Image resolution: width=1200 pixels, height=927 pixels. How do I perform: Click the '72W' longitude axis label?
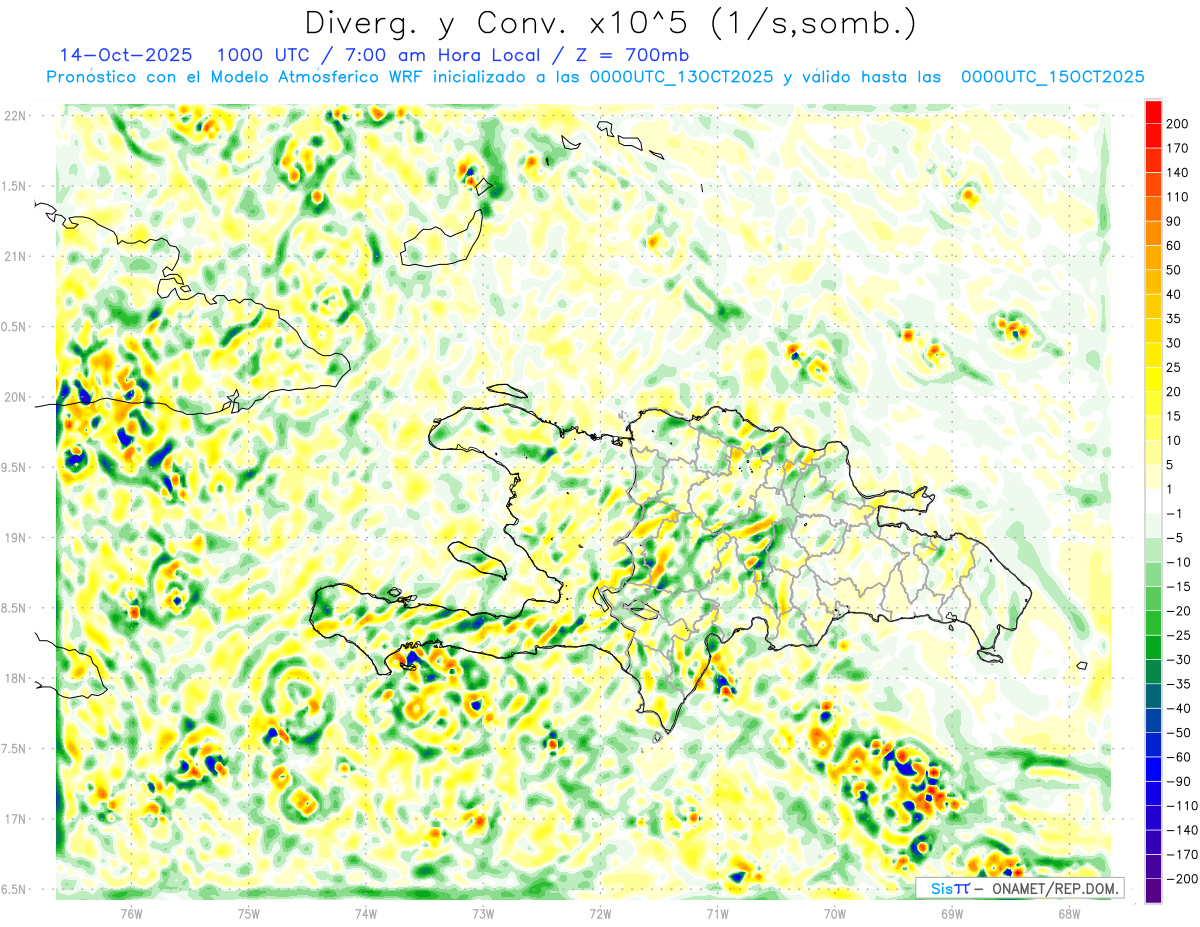point(600,912)
